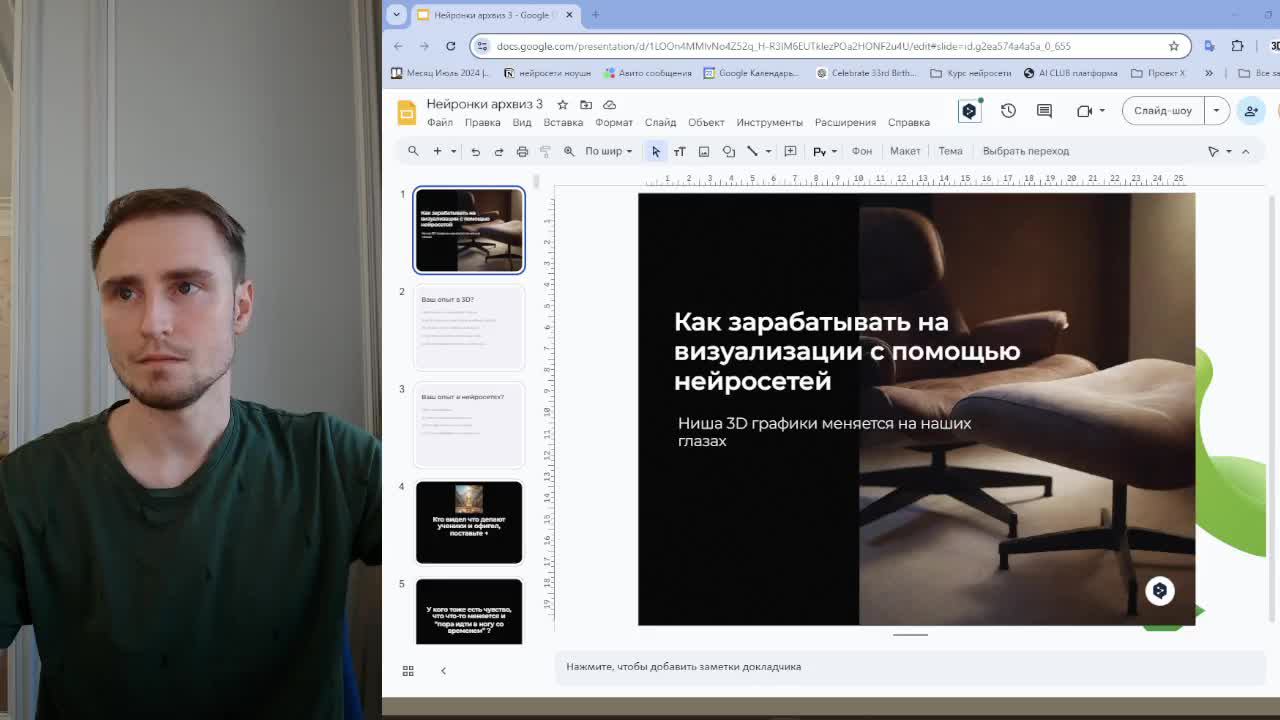Open the Слайд menu

pyautogui.click(x=660, y=122)
